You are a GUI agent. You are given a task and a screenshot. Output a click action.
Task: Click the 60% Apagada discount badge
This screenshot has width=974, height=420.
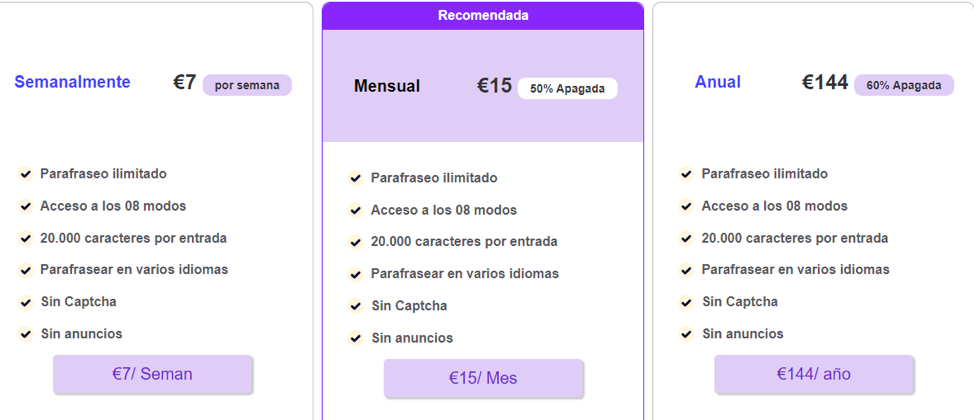[903, 85]
